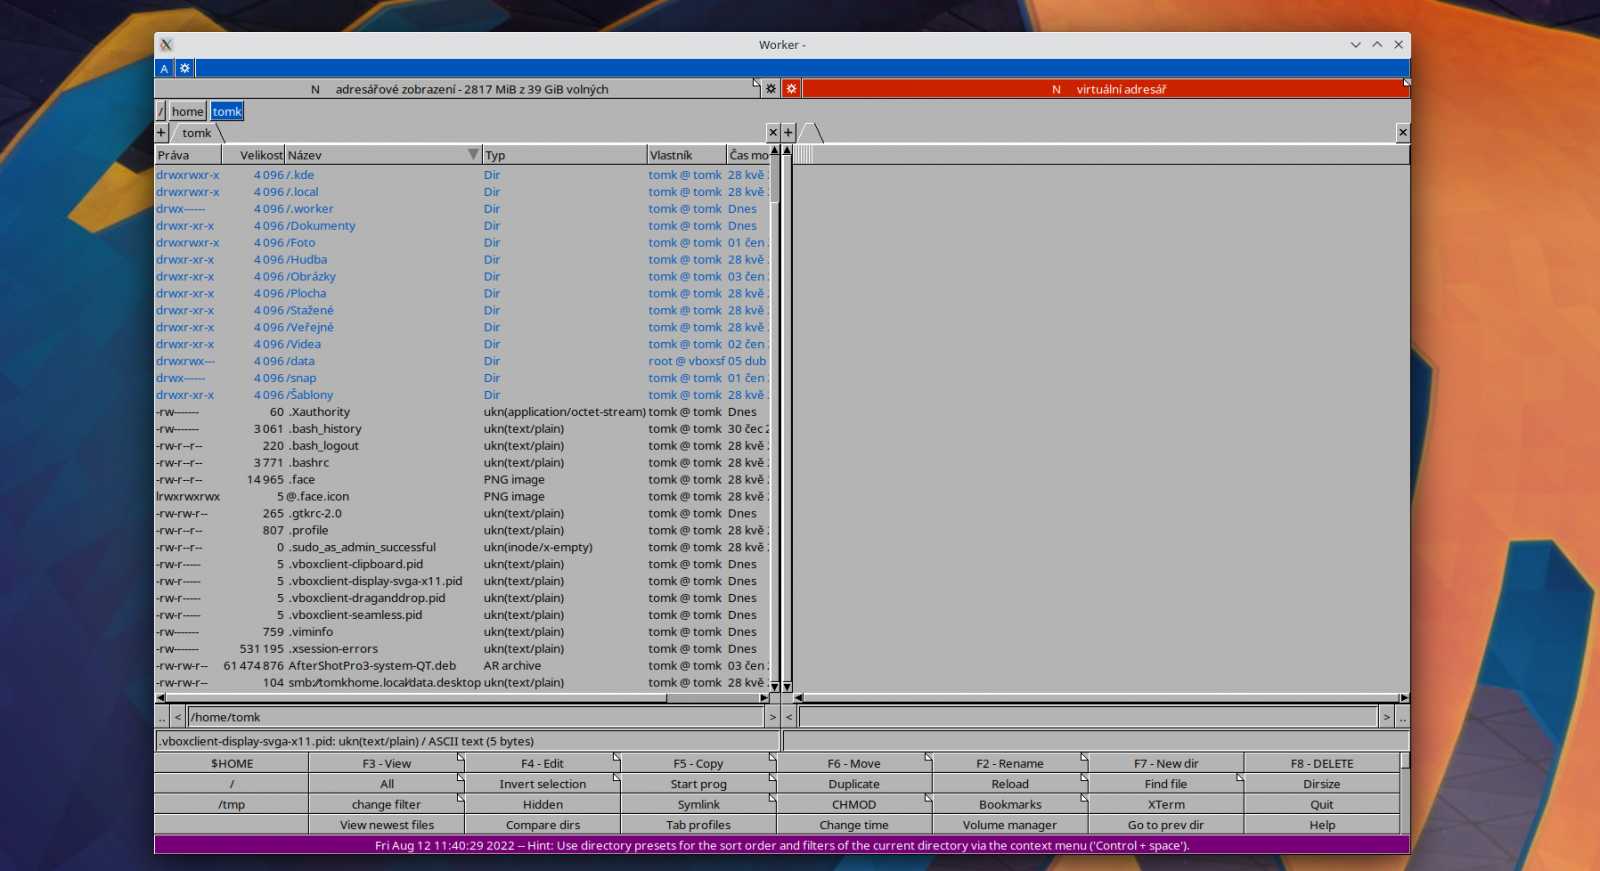Click F6 - Move button

click(x=854, y=763)
